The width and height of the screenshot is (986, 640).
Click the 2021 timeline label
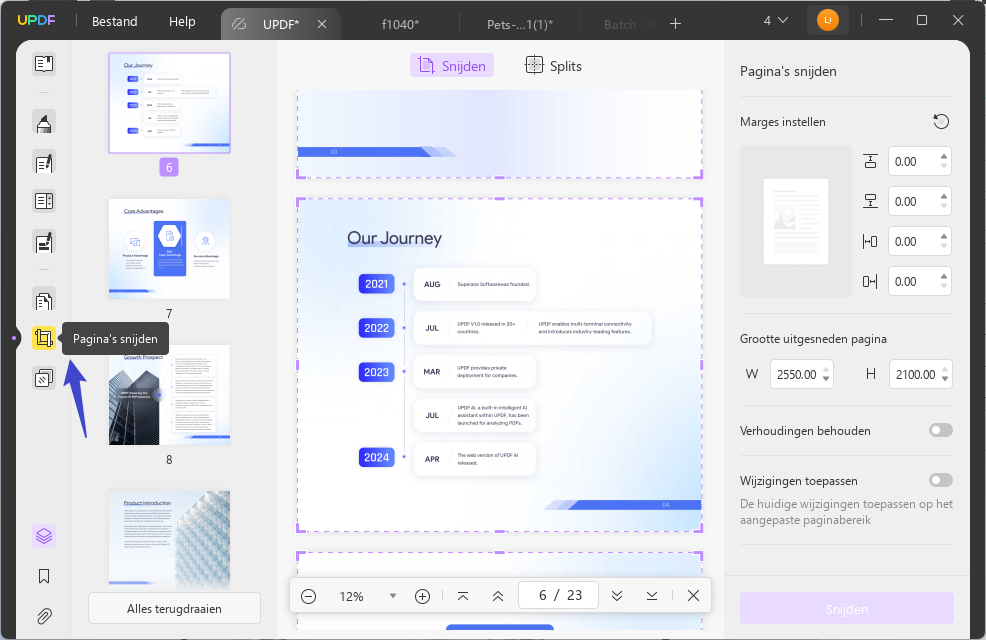(x=376, y=284)
